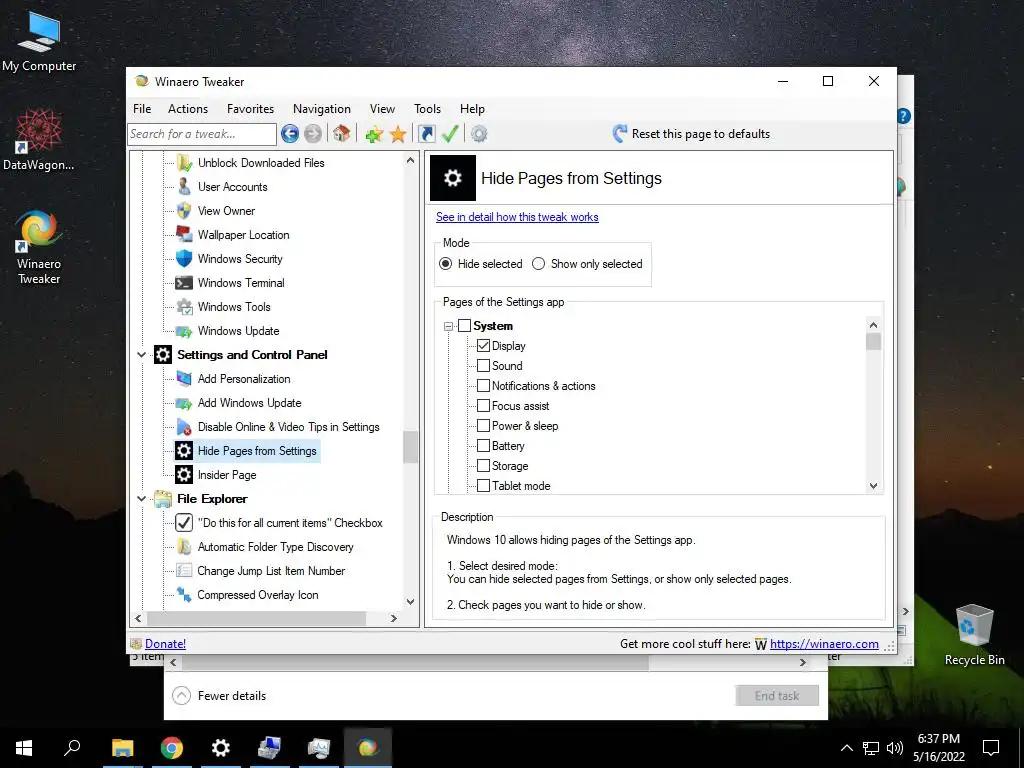Click the Windows Start button
Screen dimensions: 1024x768
coord(24,748)
